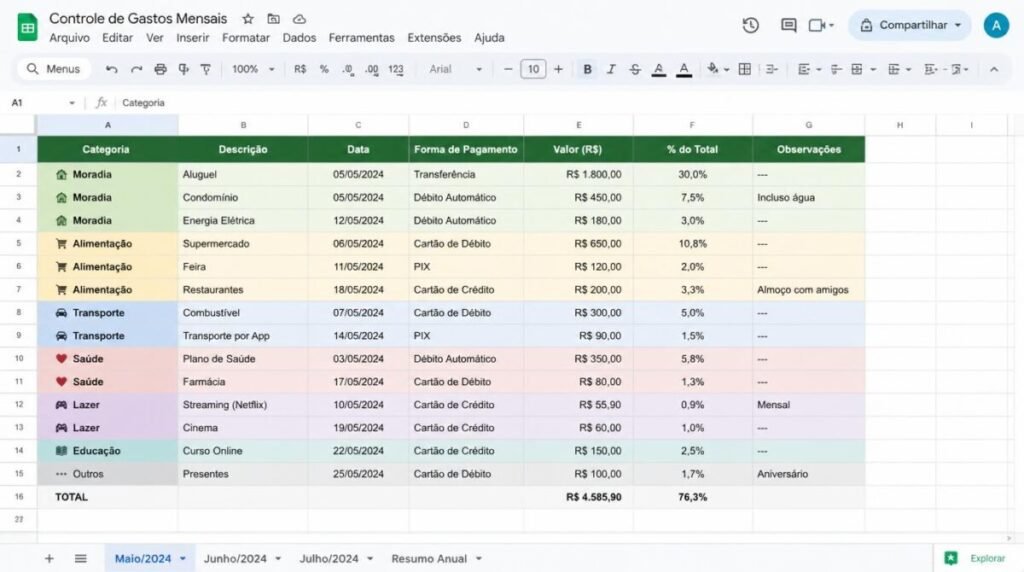This screenshot has height=572, width=1024.
Task: Switch to the Junho/2024 sheet tab
Action: (x=235, y=559)
